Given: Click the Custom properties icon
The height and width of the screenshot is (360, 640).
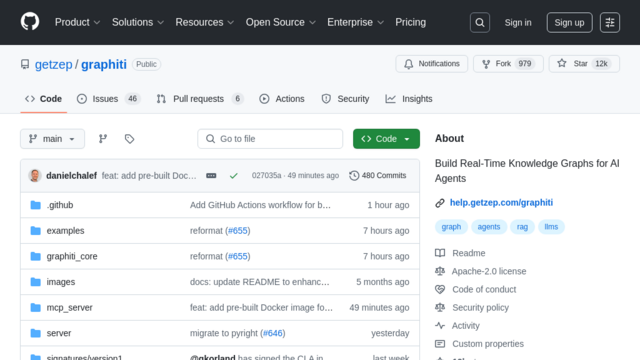Looking at the screenshot, I should [440, 344].
